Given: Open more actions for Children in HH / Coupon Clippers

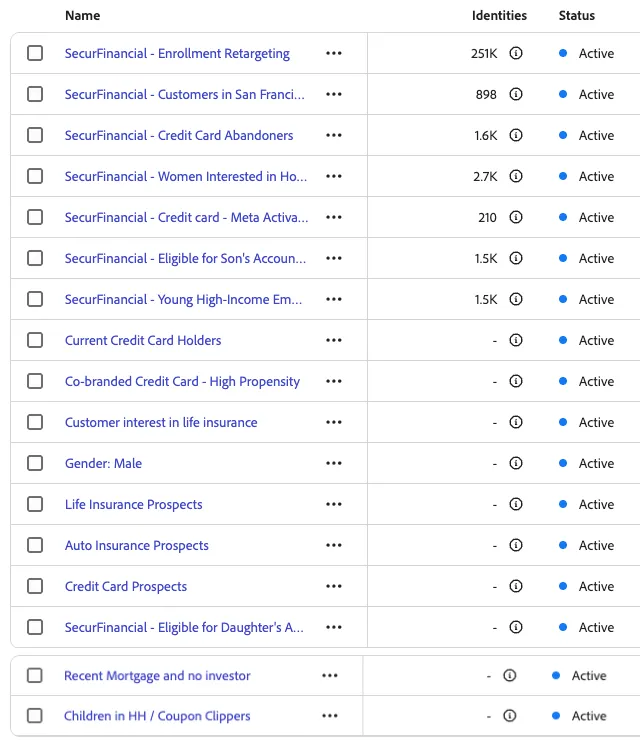Looking at the screenshot, I should 330,716.
